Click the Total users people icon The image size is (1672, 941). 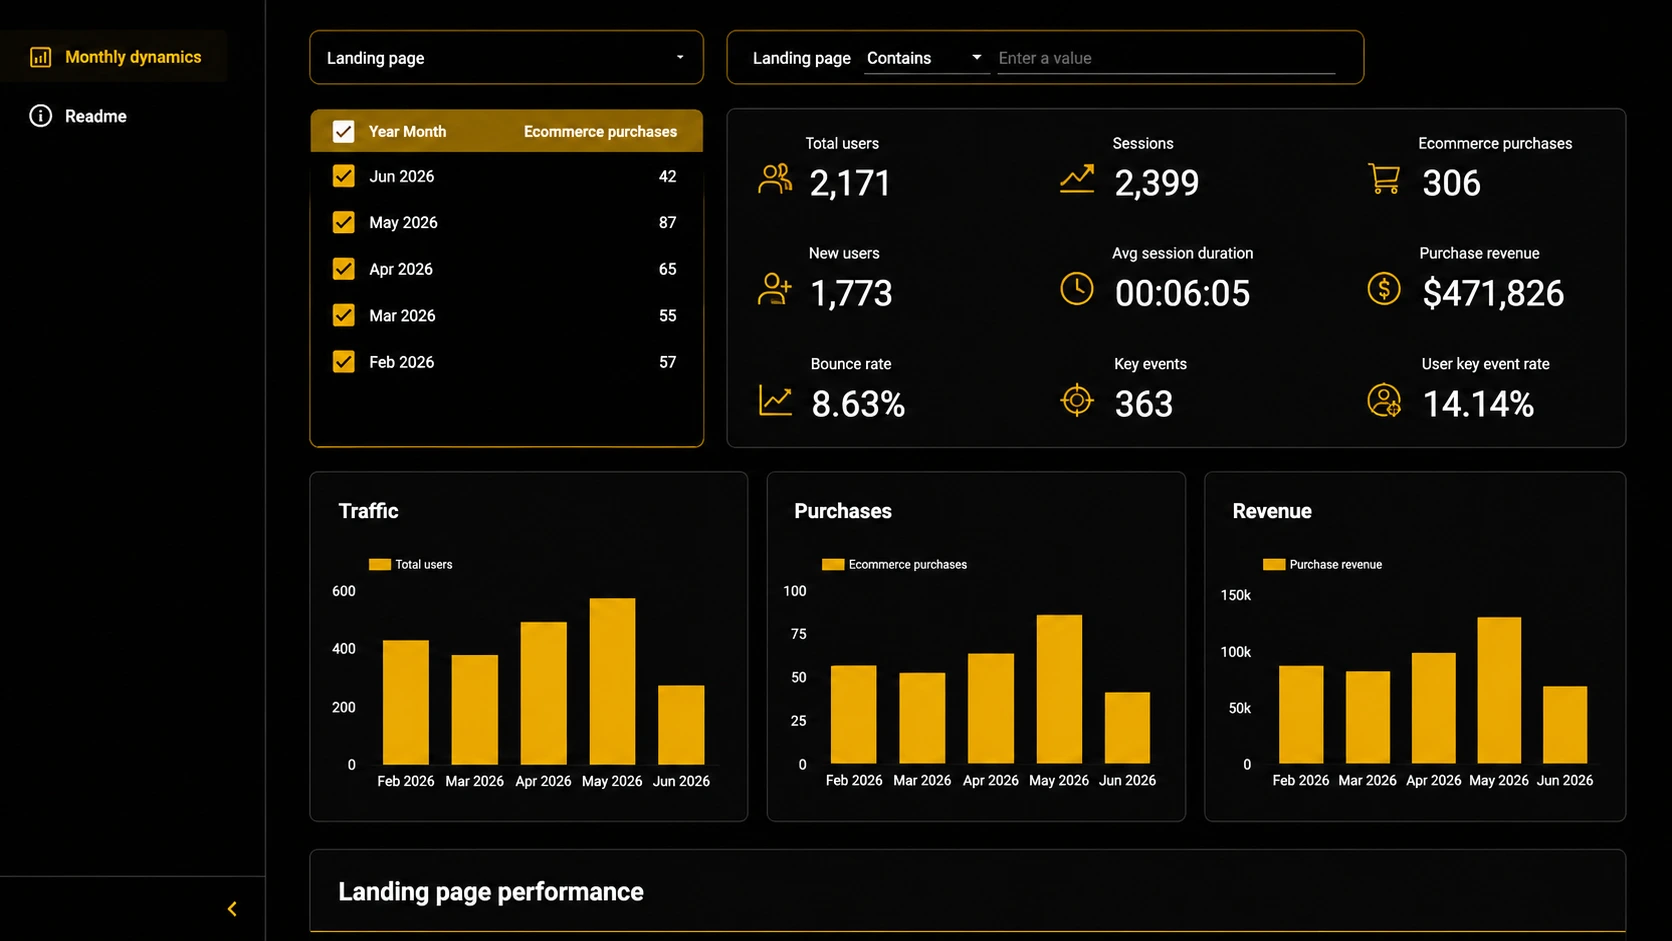click(775, 179)
